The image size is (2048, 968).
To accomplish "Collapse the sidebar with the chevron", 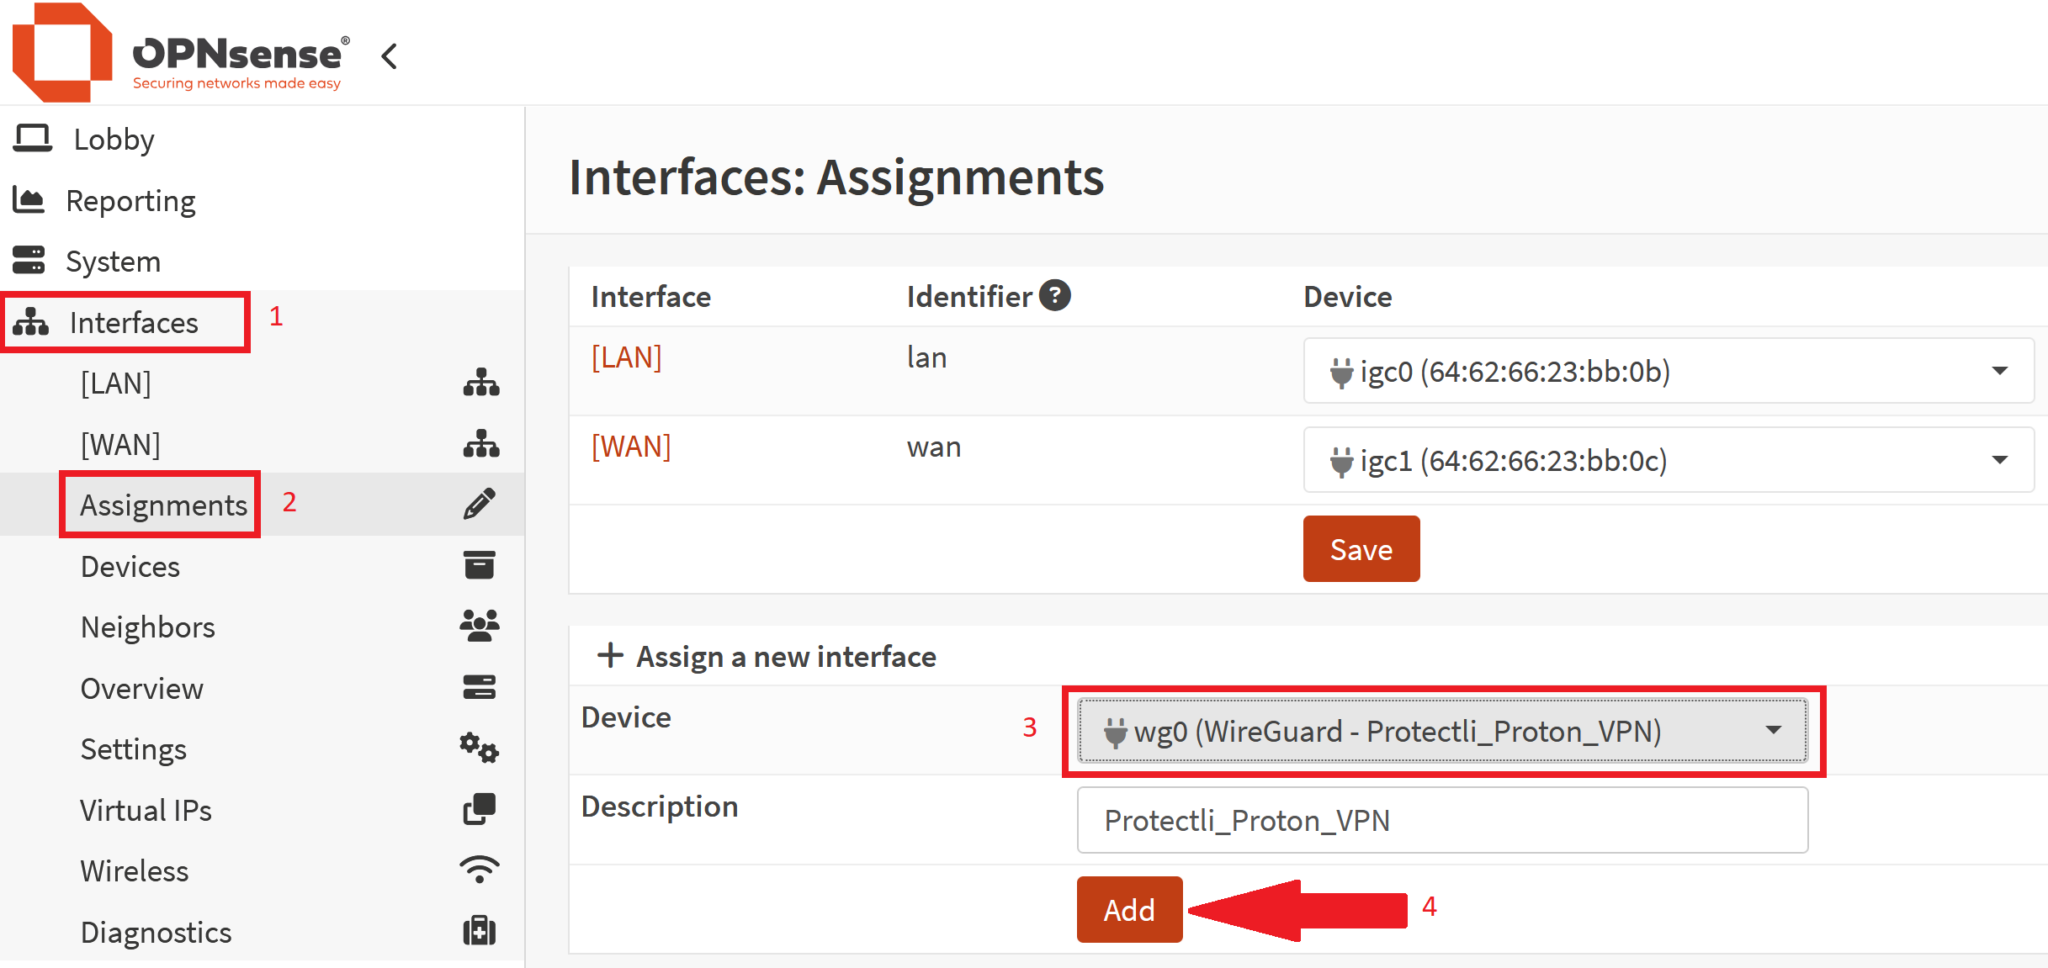I will tap(388, 56).
